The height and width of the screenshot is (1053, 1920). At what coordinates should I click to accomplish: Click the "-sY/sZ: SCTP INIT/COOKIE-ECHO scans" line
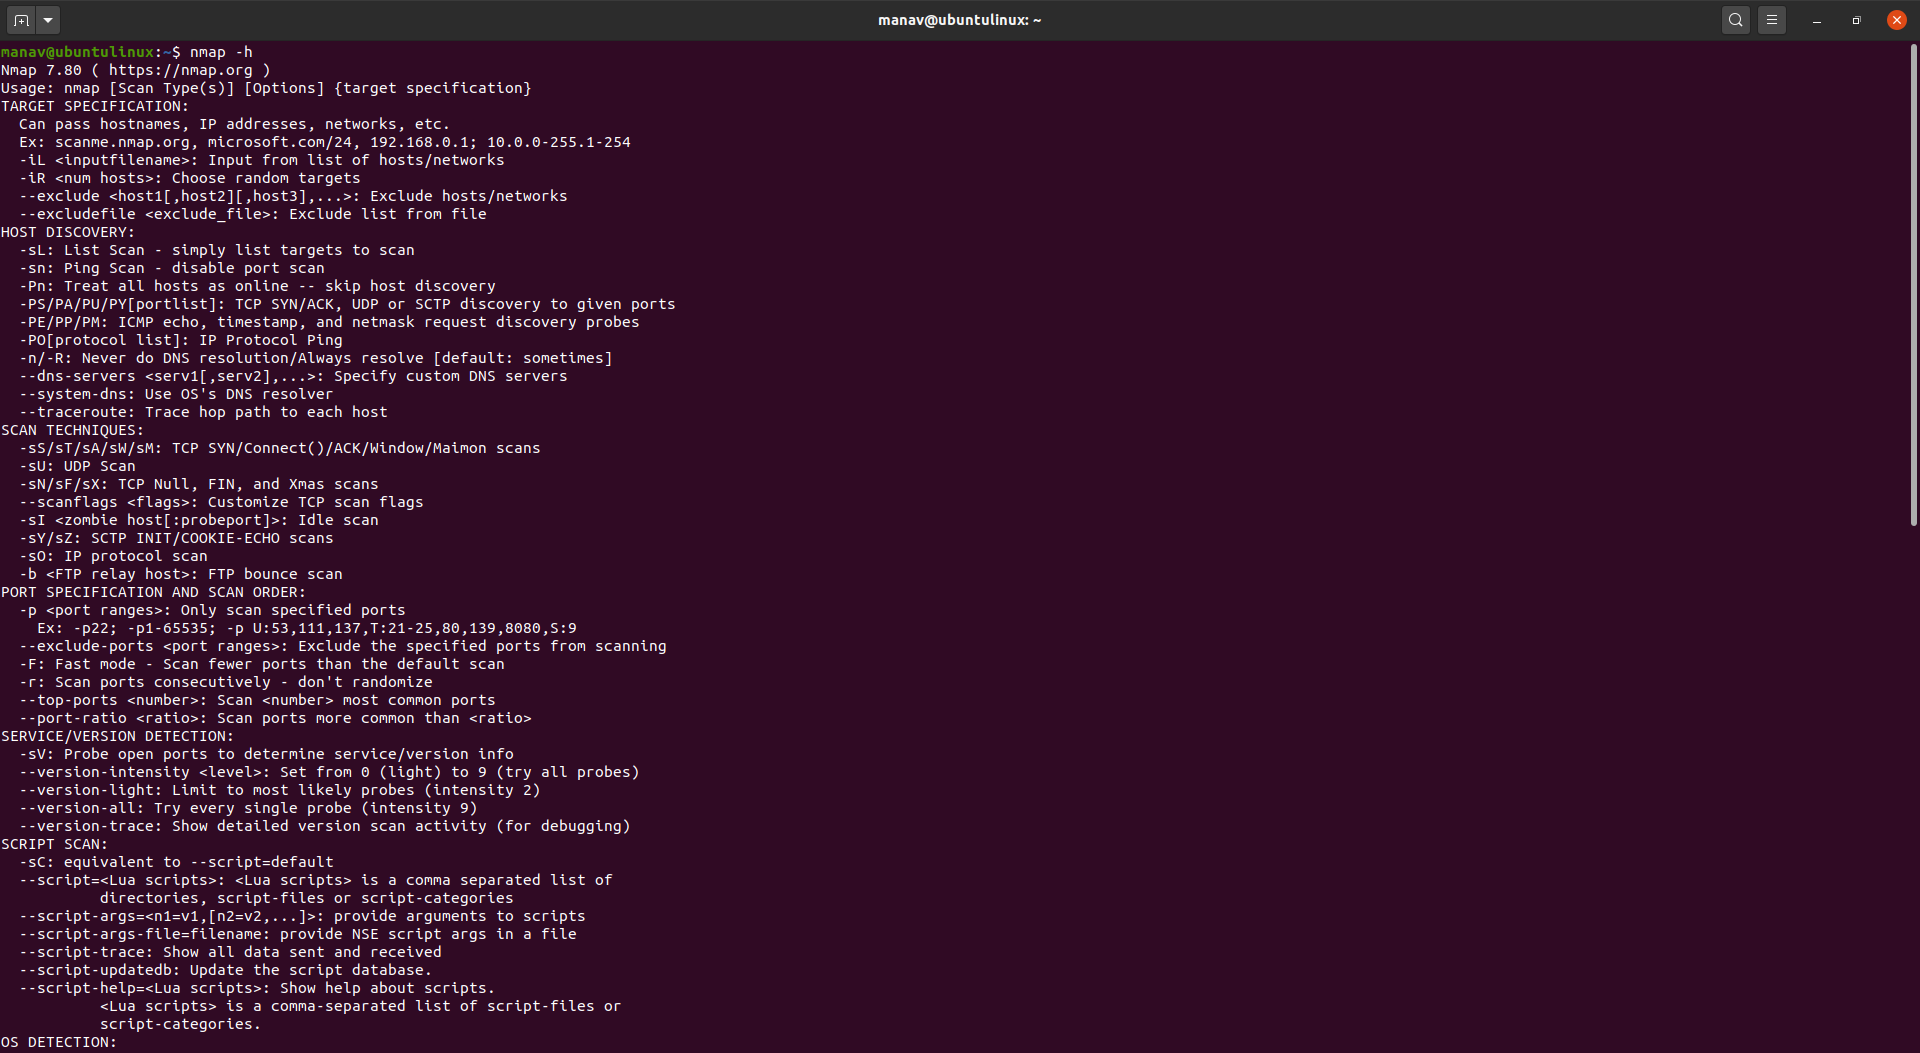pos(176,538)
